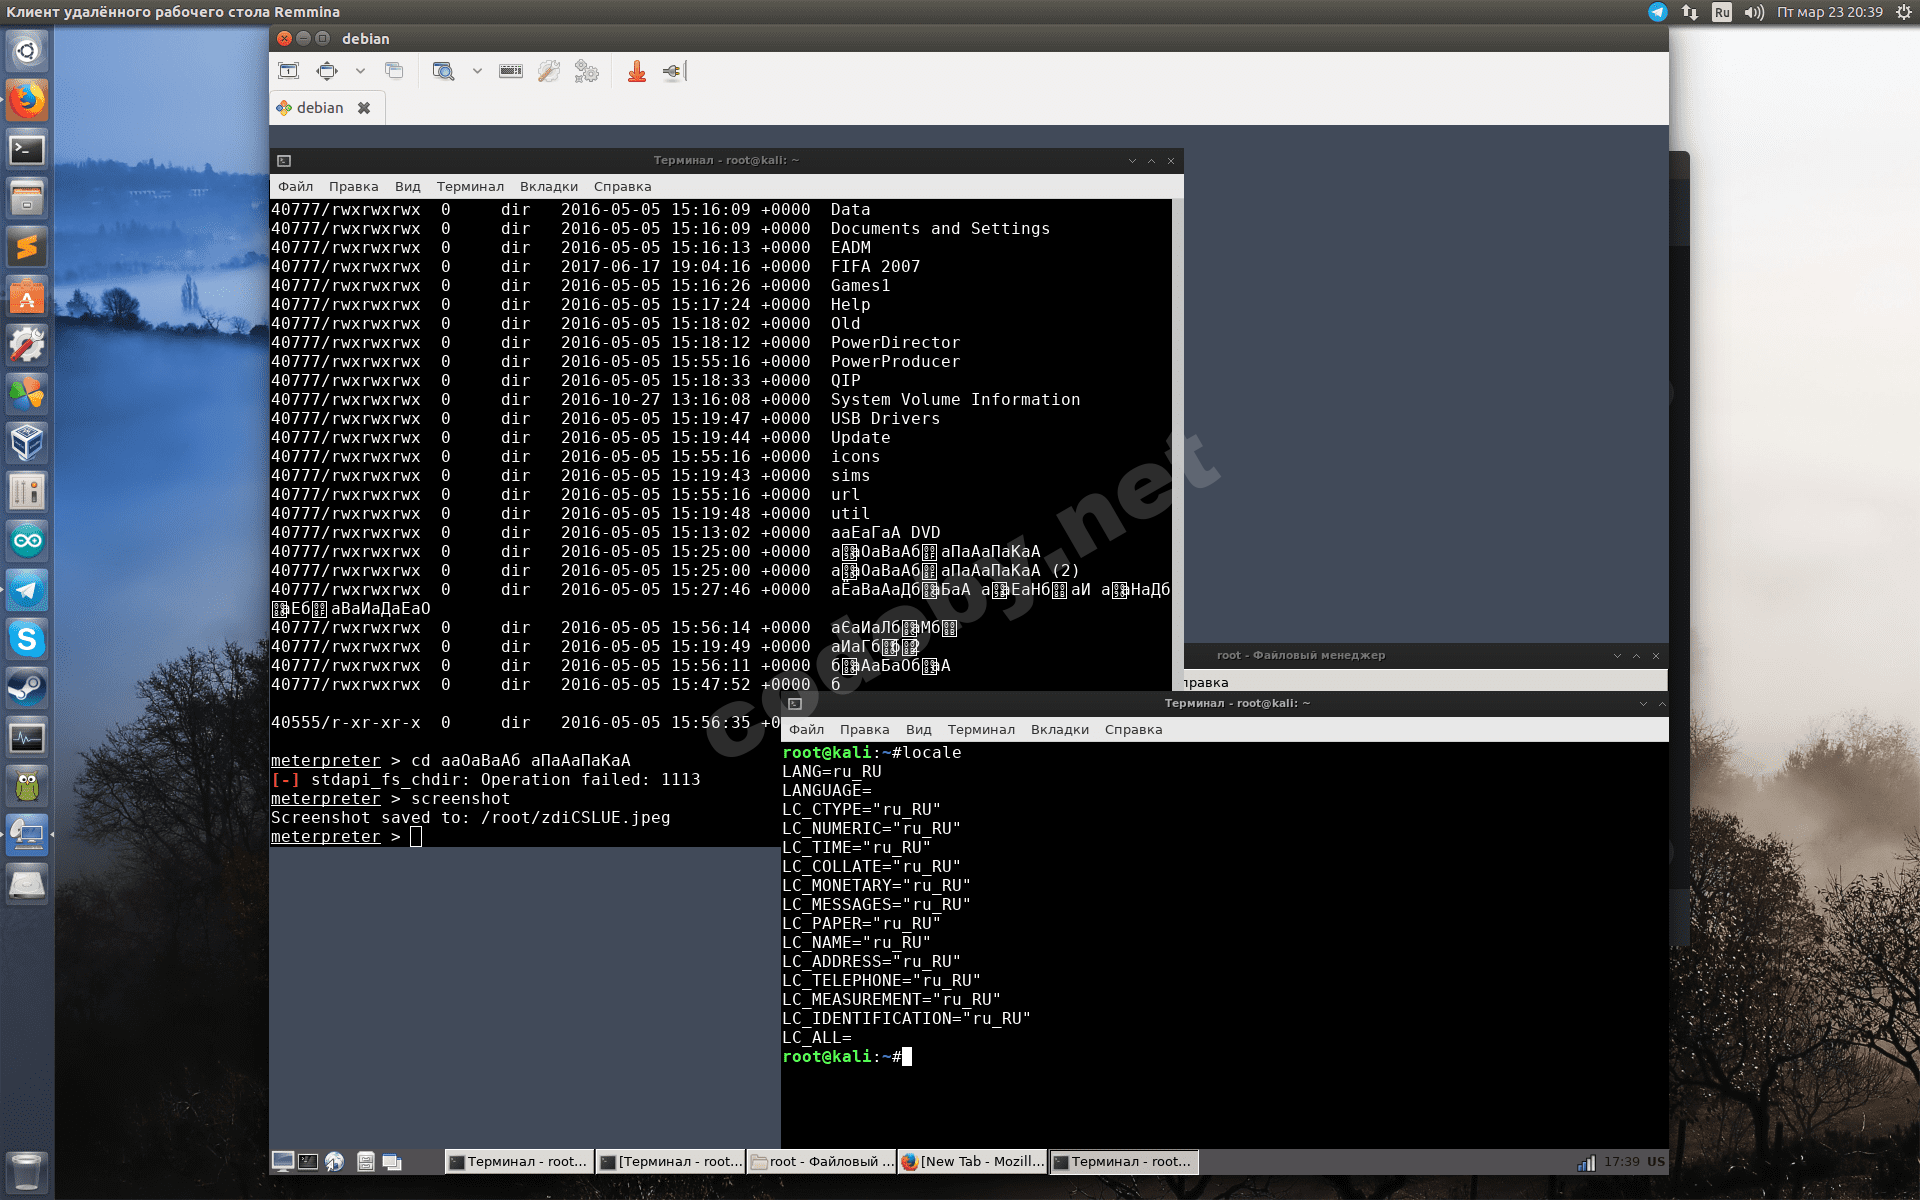
Task: Open Вкладки menu in upper terminal
Action: [x=548, y=187]
